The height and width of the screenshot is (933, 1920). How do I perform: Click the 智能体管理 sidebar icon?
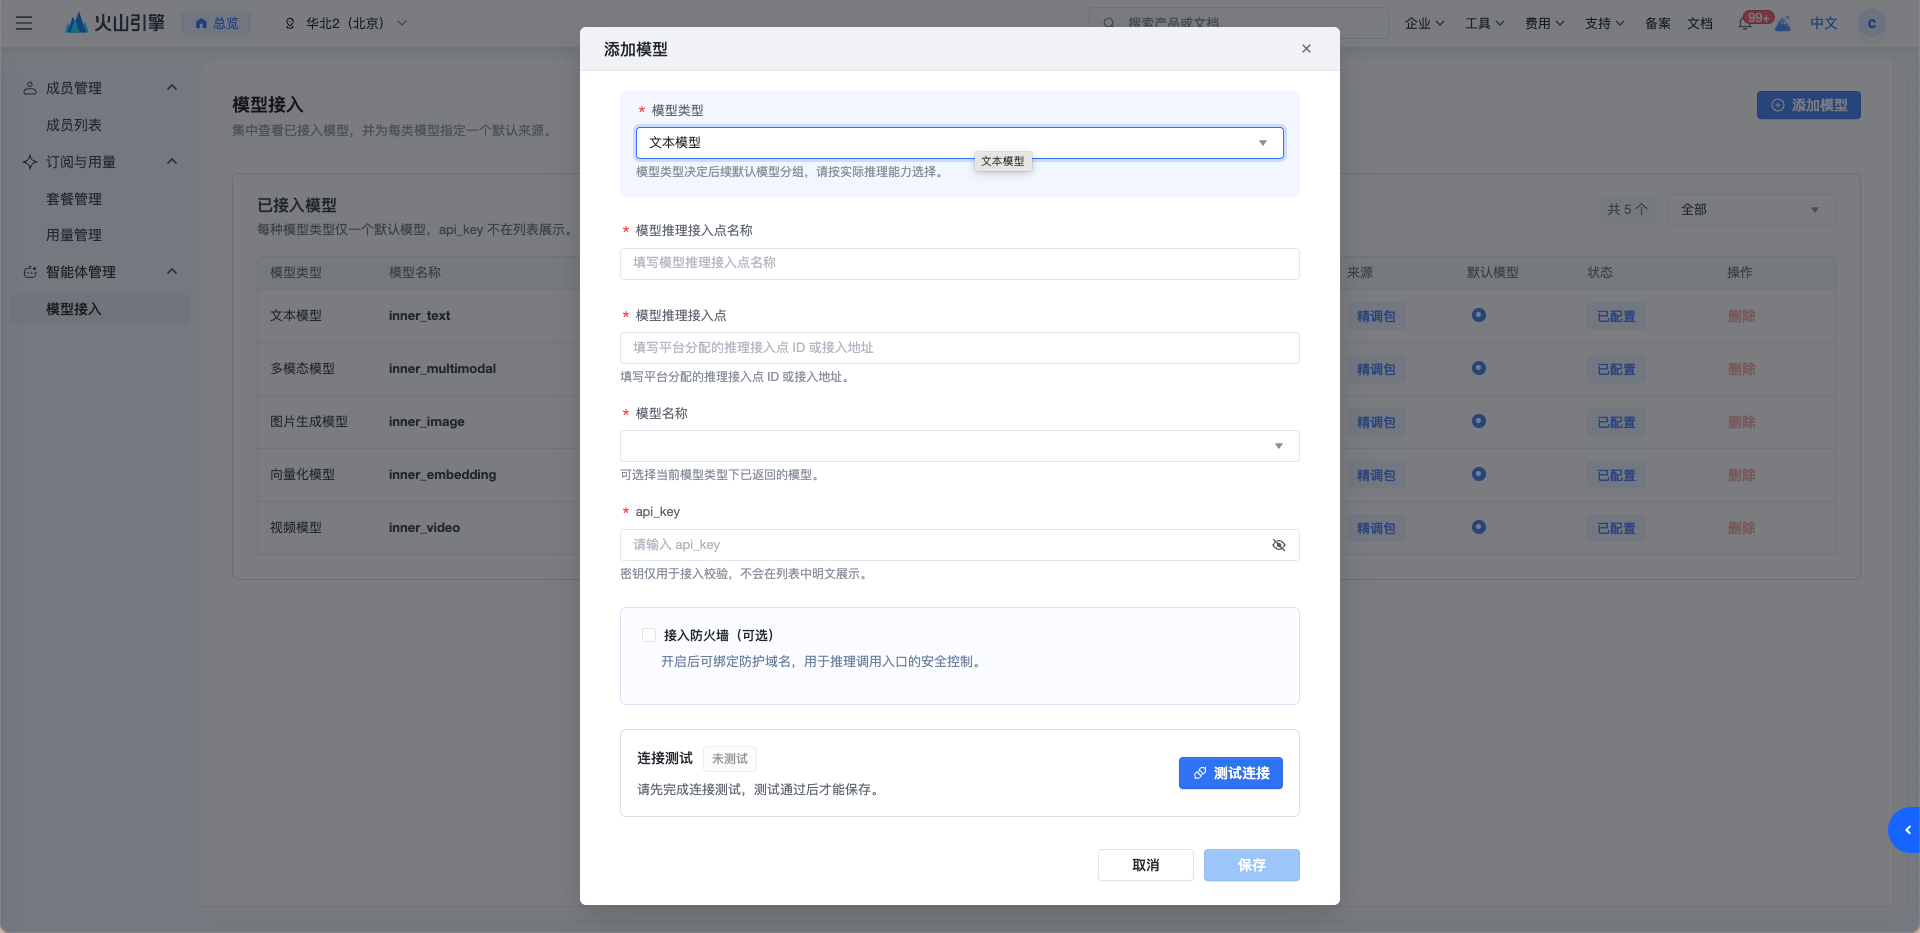coord(30,272)
